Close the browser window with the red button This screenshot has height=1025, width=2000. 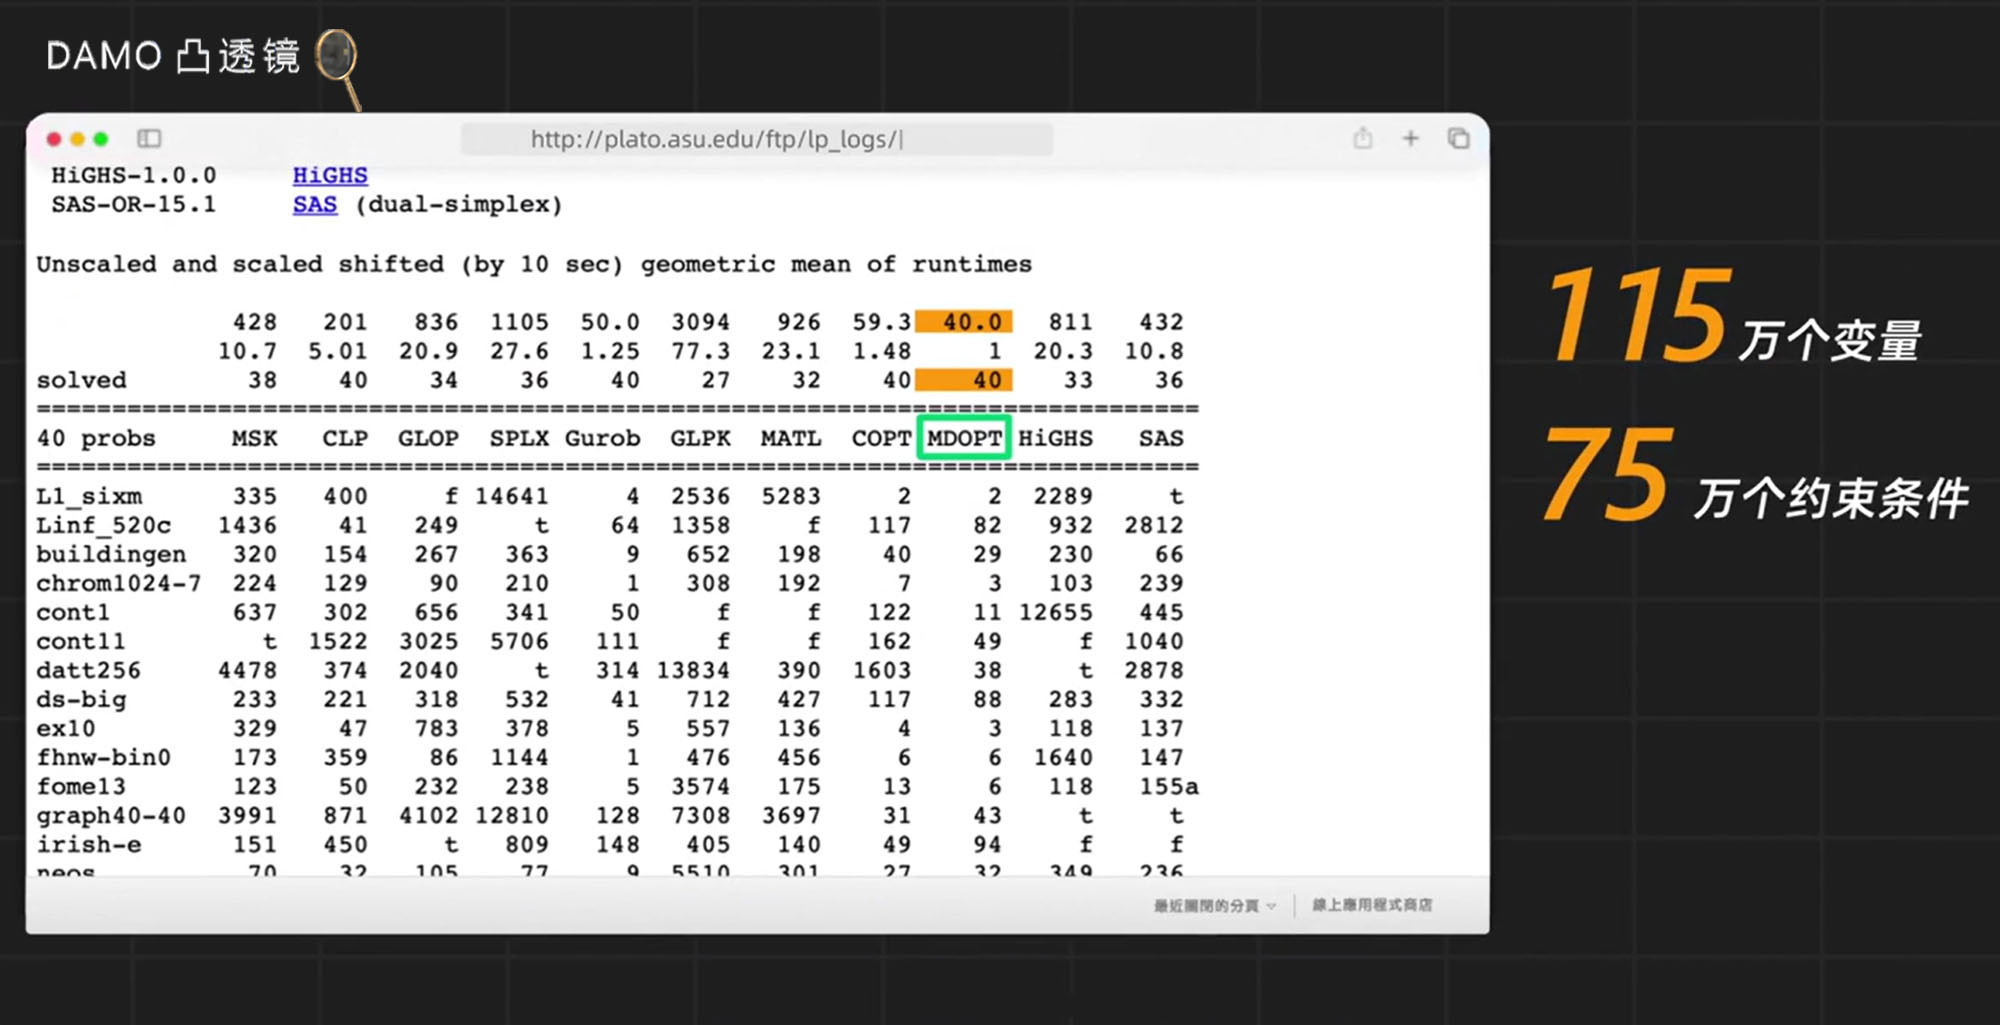pos(54,139)
